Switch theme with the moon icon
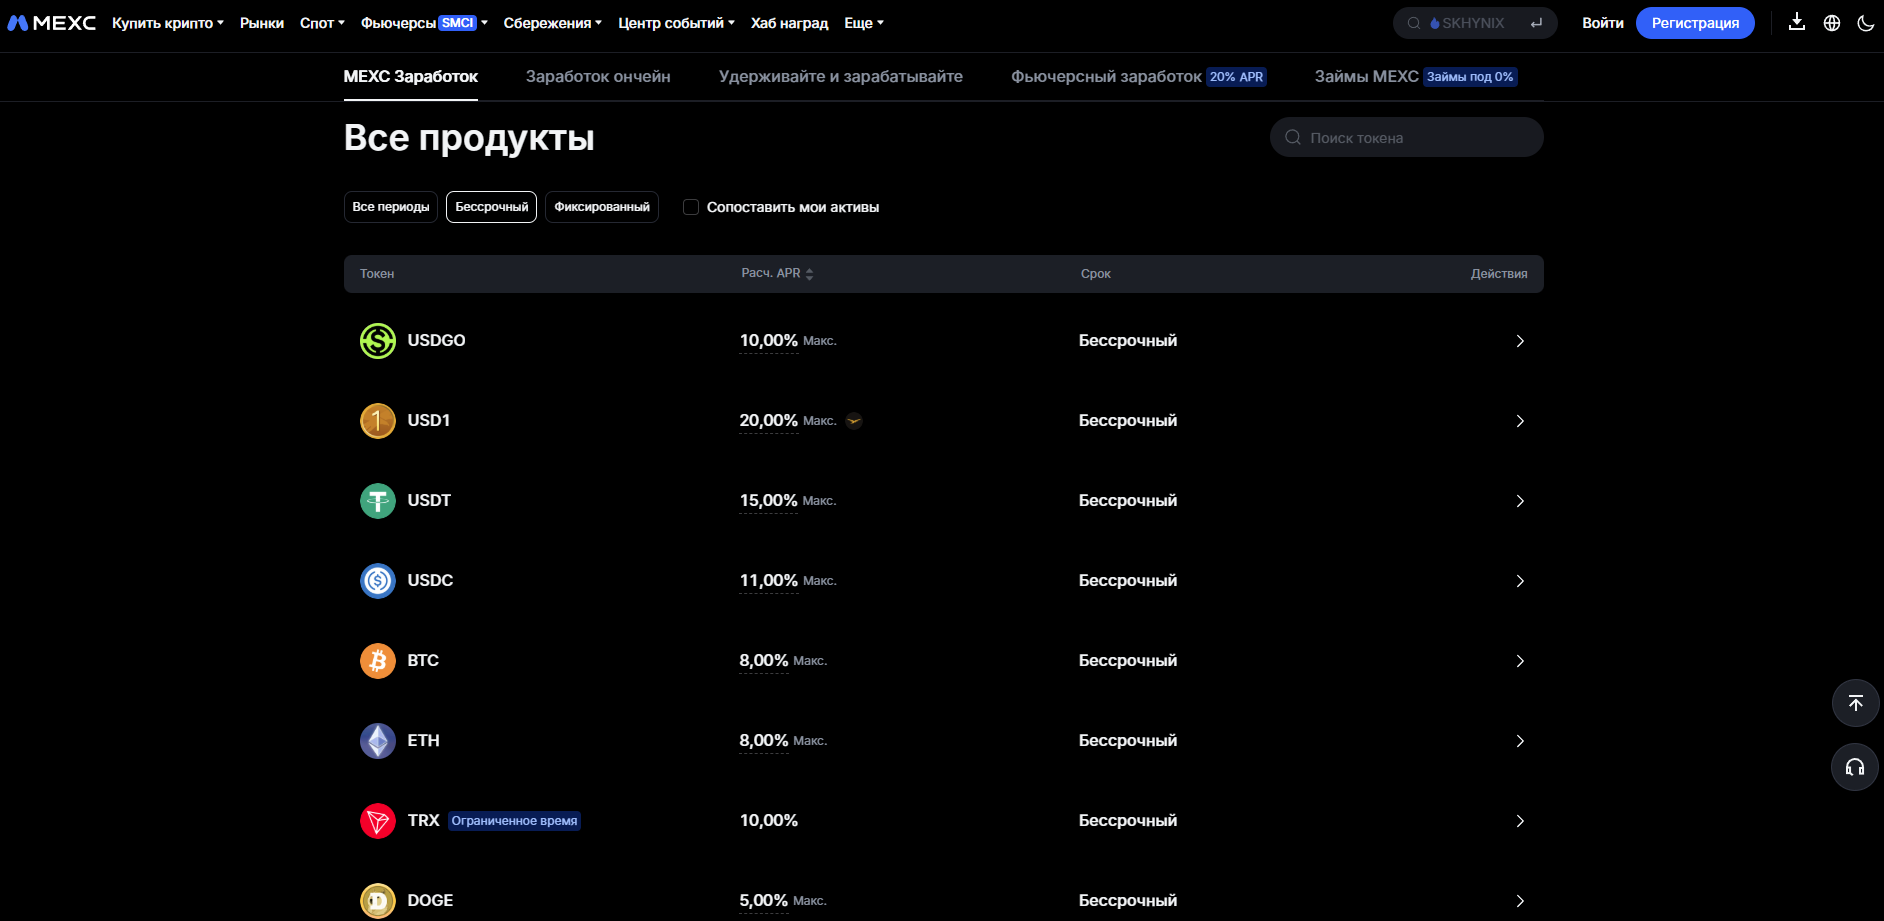 [x=1866, y=23]
